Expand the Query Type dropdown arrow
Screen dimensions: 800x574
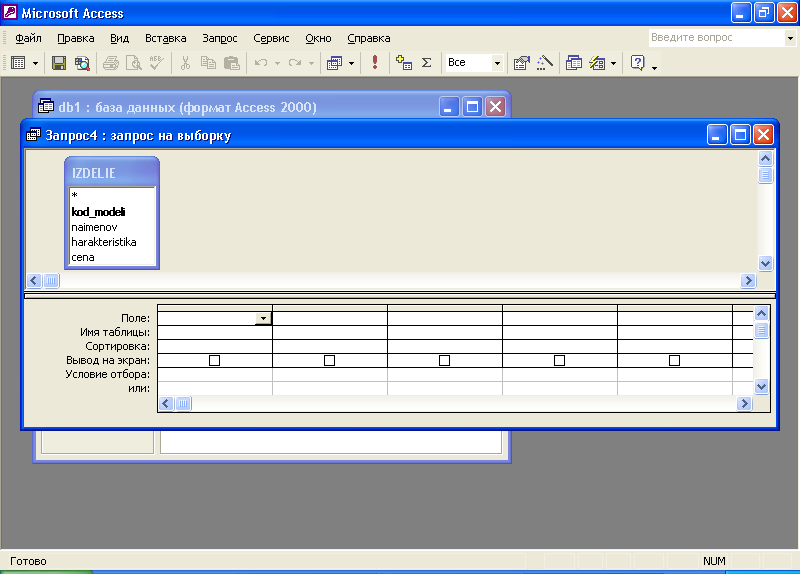pos(352,63)
